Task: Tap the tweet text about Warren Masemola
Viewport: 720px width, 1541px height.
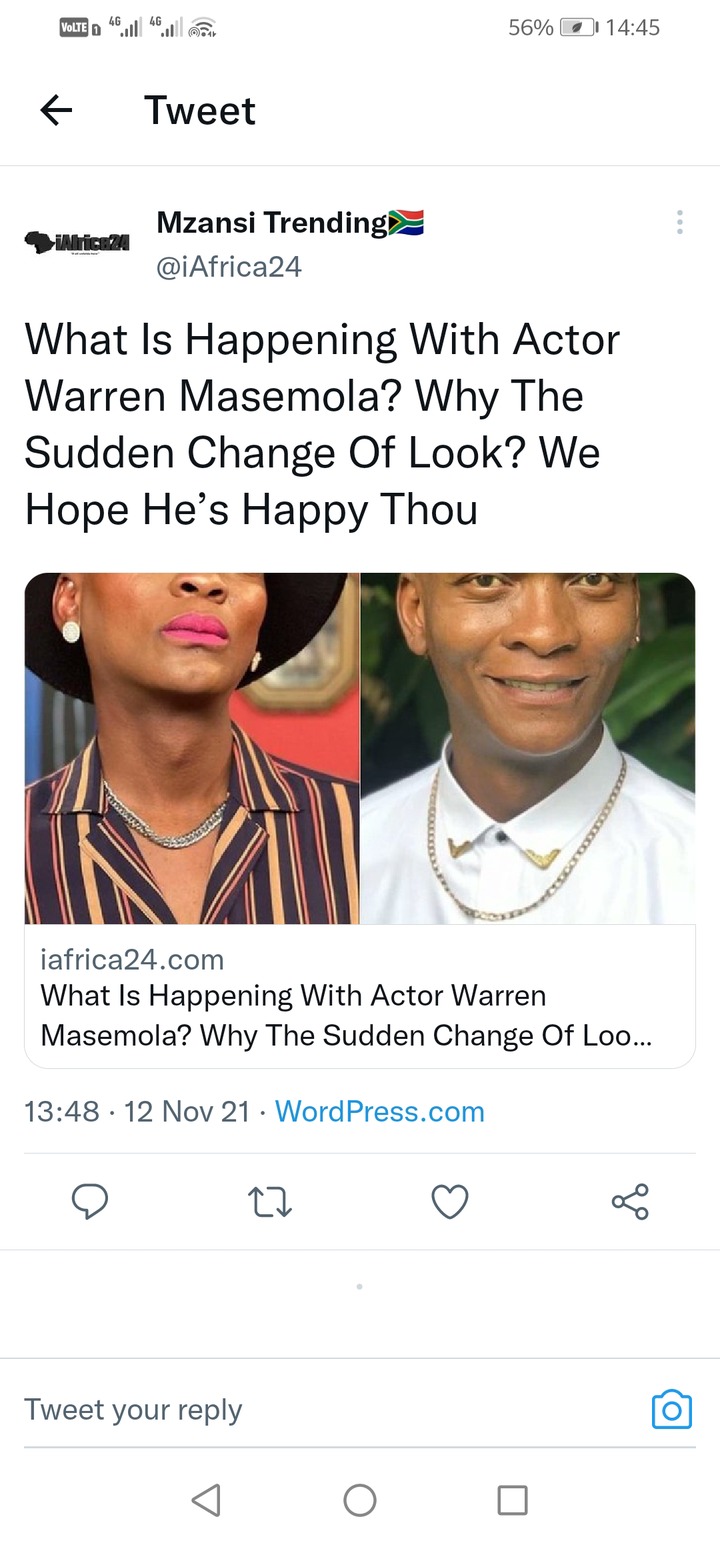Action: 322,425
